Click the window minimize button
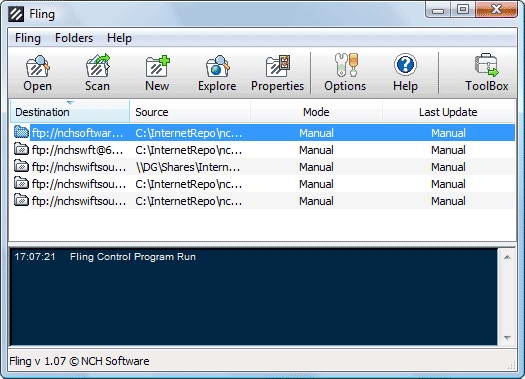 click(x=438, y=10)
